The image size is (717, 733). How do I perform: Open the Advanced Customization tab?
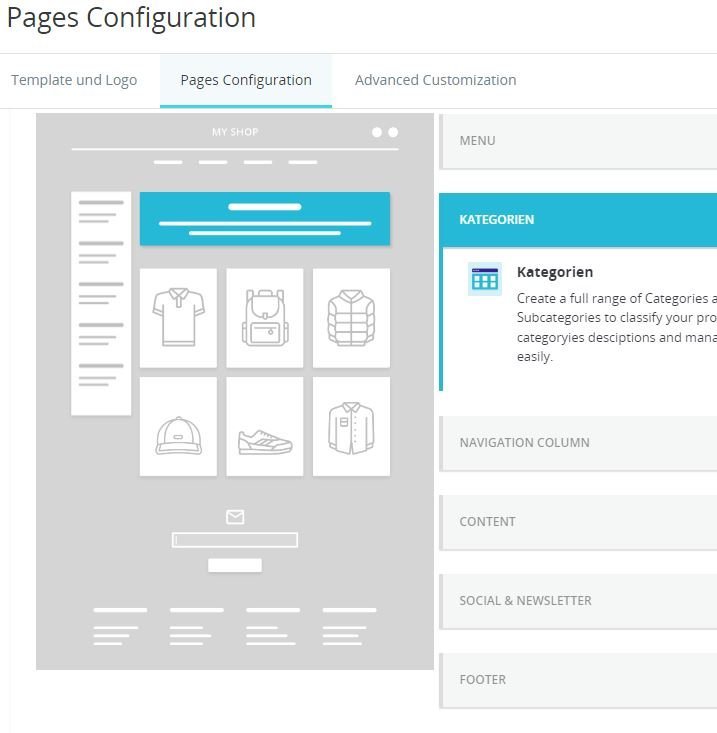click(435, 80)
